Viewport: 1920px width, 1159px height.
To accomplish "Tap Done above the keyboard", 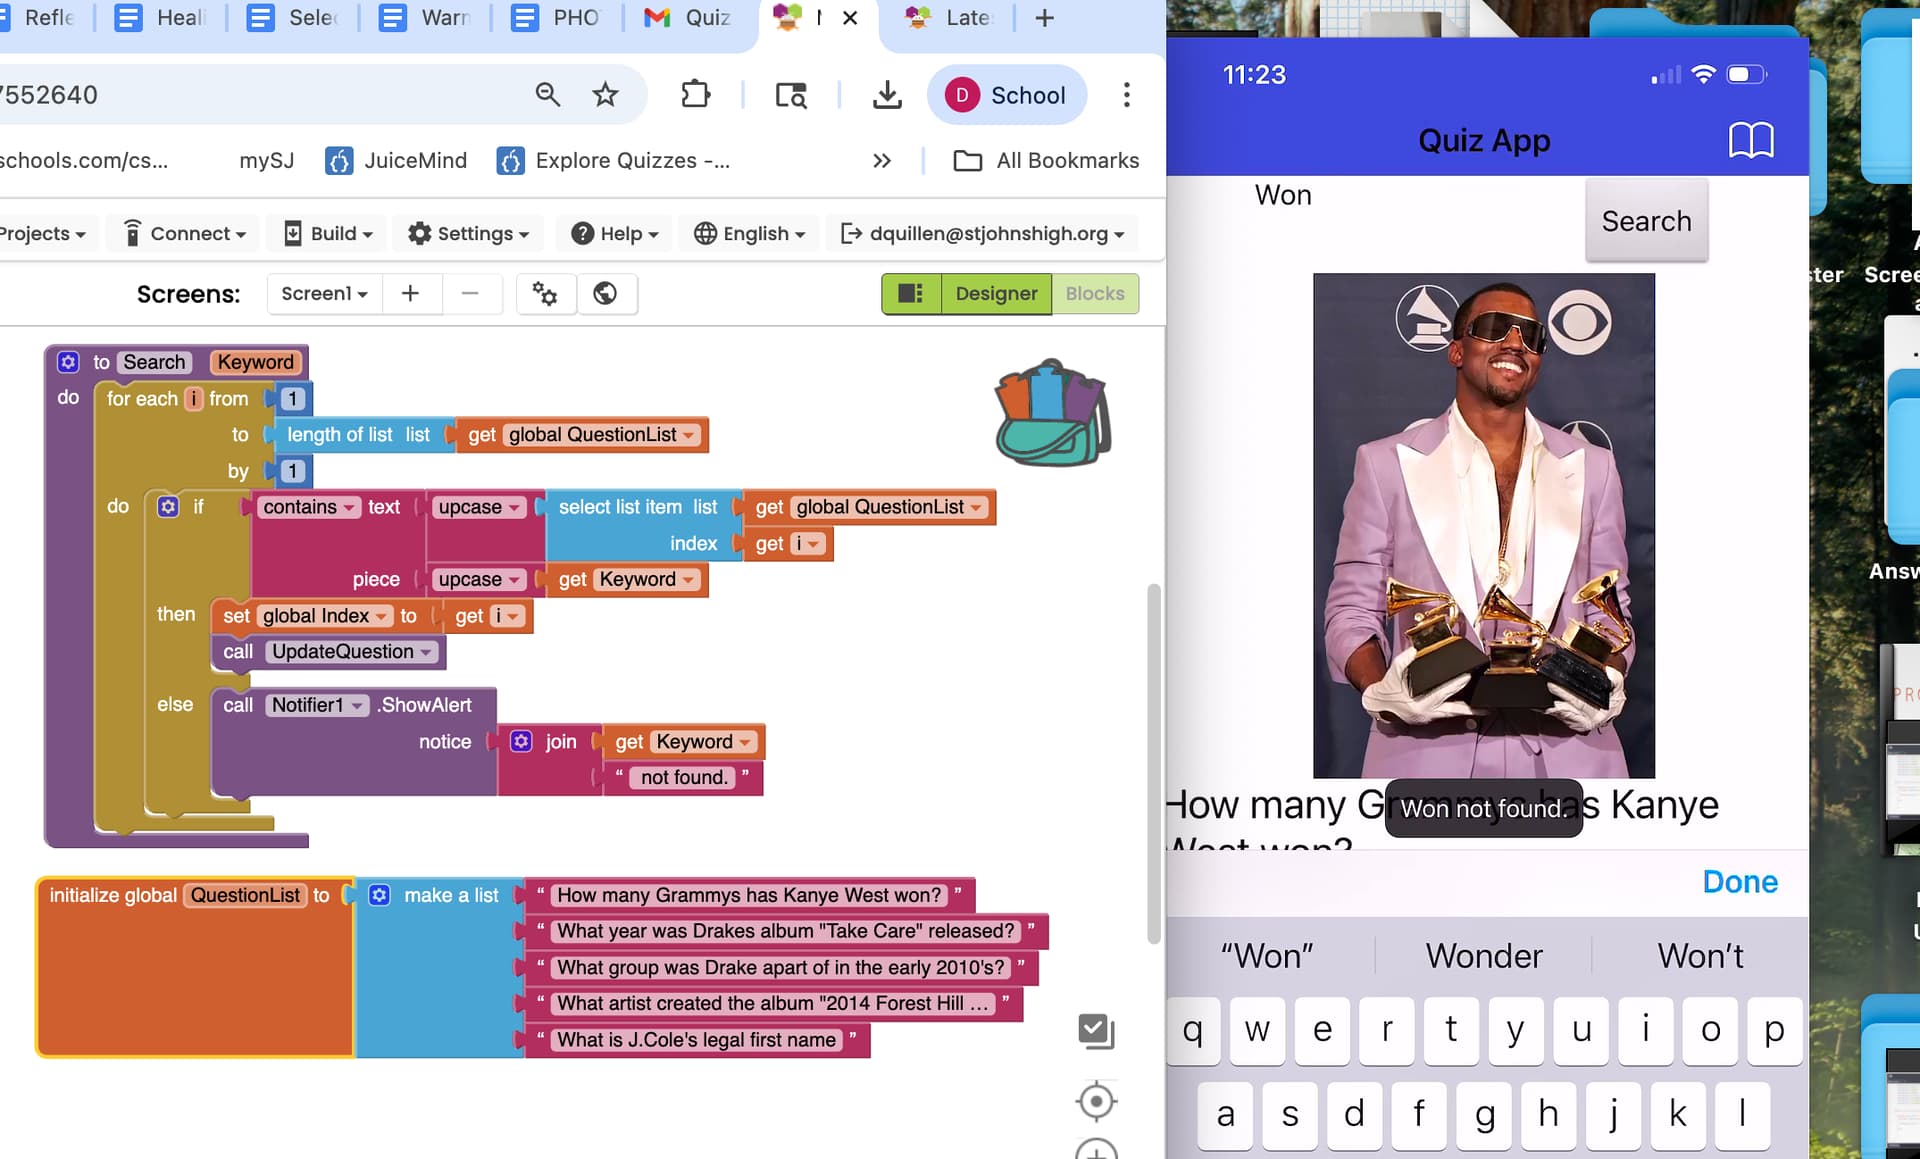I will (x=1739, y=881).
